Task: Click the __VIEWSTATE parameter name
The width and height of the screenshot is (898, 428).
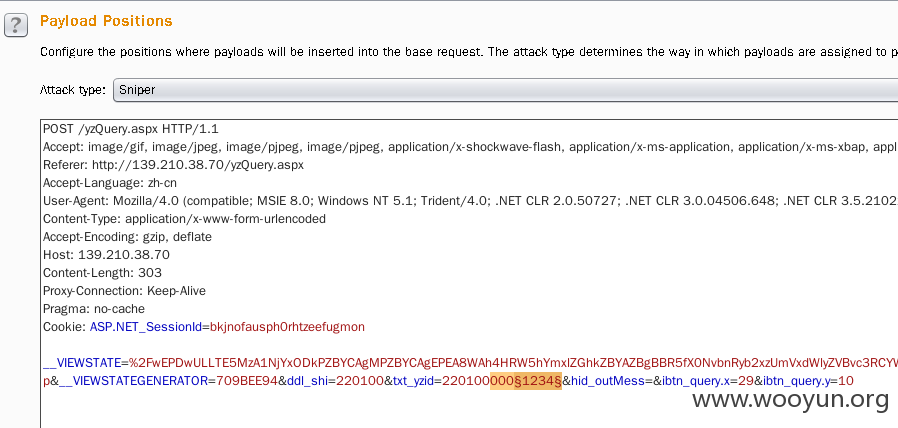Action: tap(82, 363)
